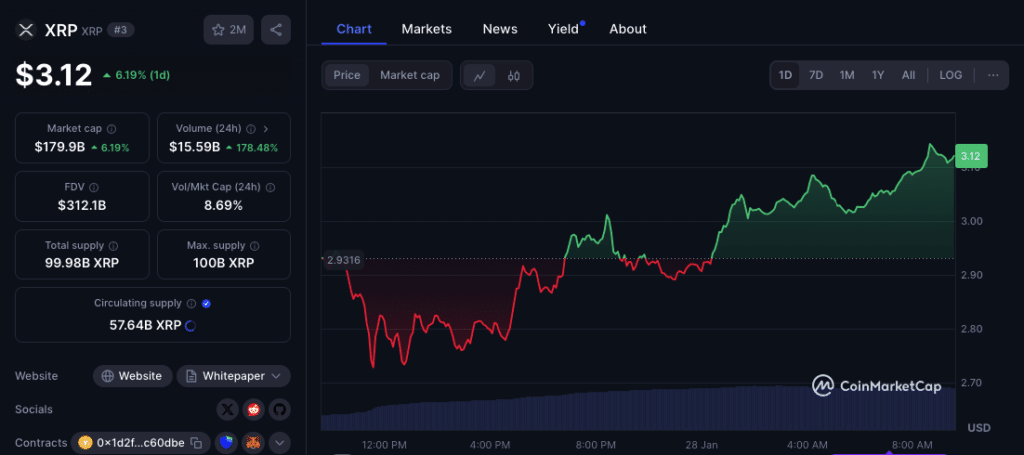The image size is (1024, 455).
Task: Copy the contract address icon
Action: [196, 443]
